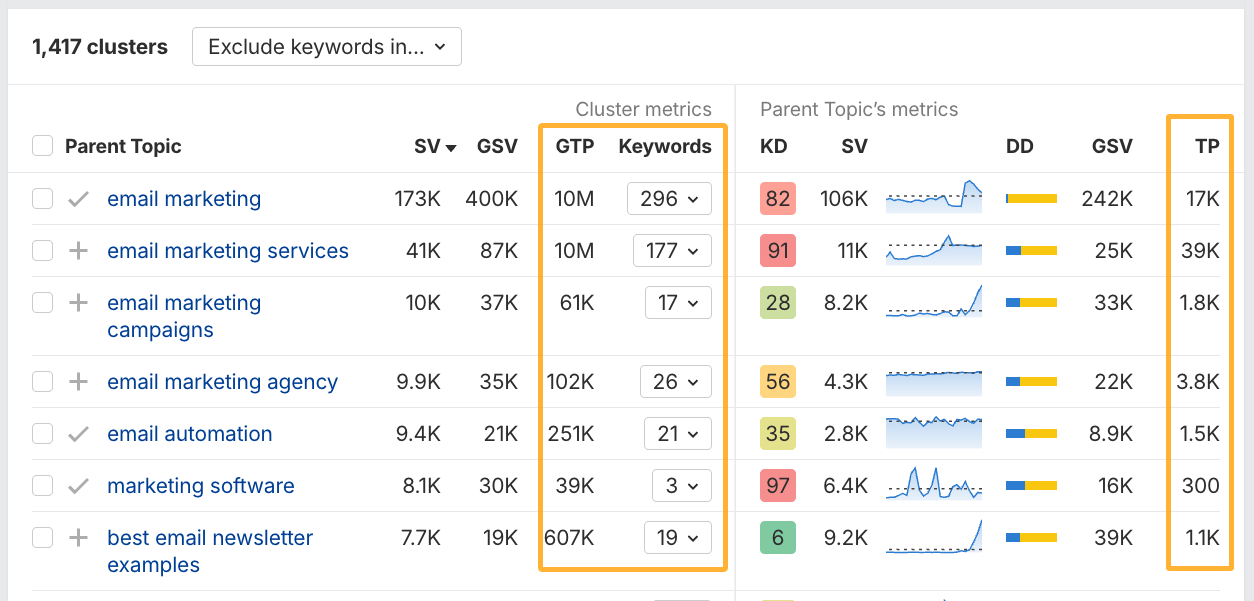The width and height of the screenshot is (1254, 601).
Task: Check the row checkbox for email marketing
Action: point(42,199)
